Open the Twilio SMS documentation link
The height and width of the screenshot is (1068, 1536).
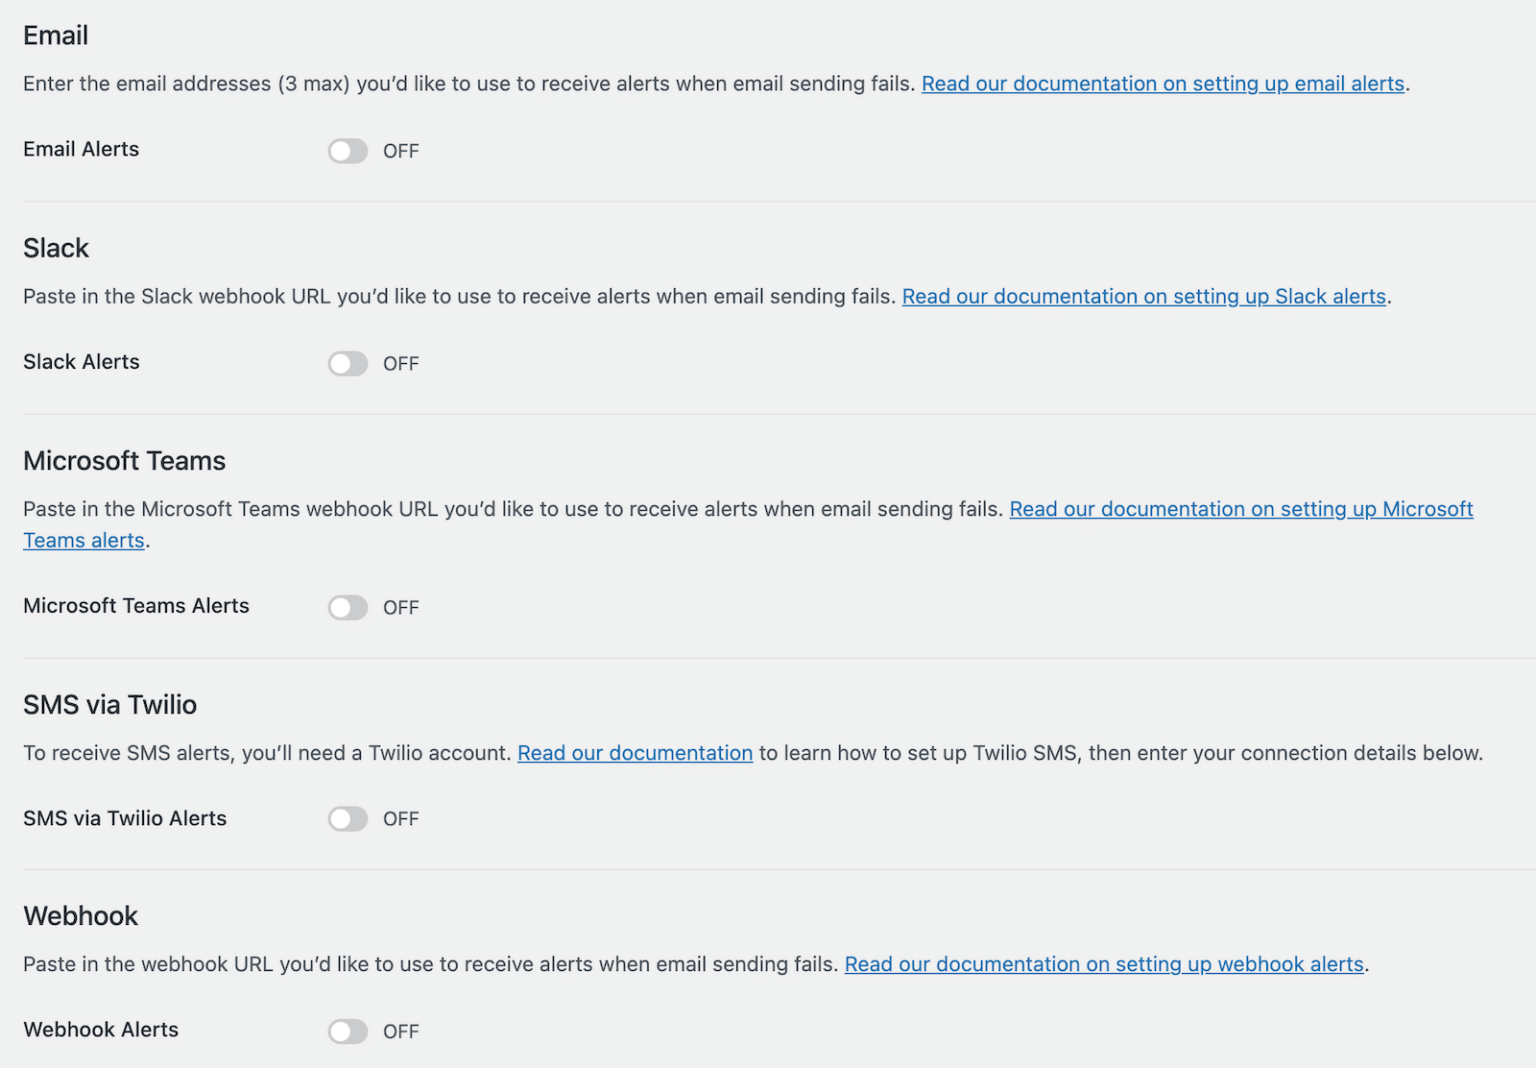(635, 753)
